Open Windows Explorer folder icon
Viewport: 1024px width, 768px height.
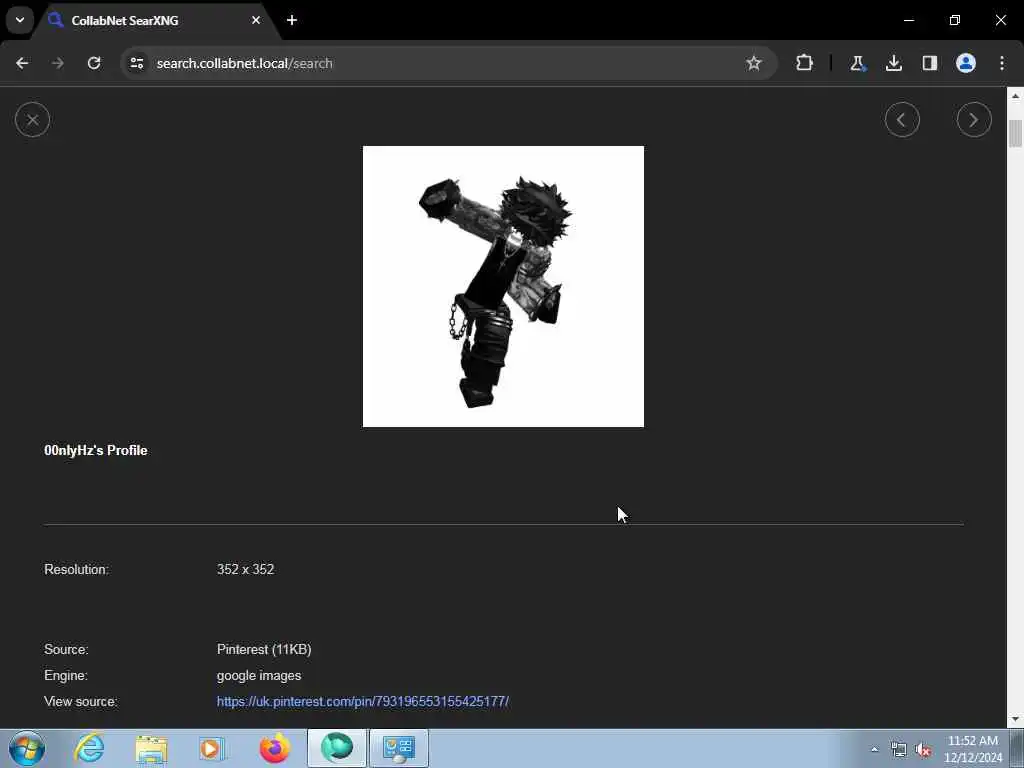tap(152, 748)
